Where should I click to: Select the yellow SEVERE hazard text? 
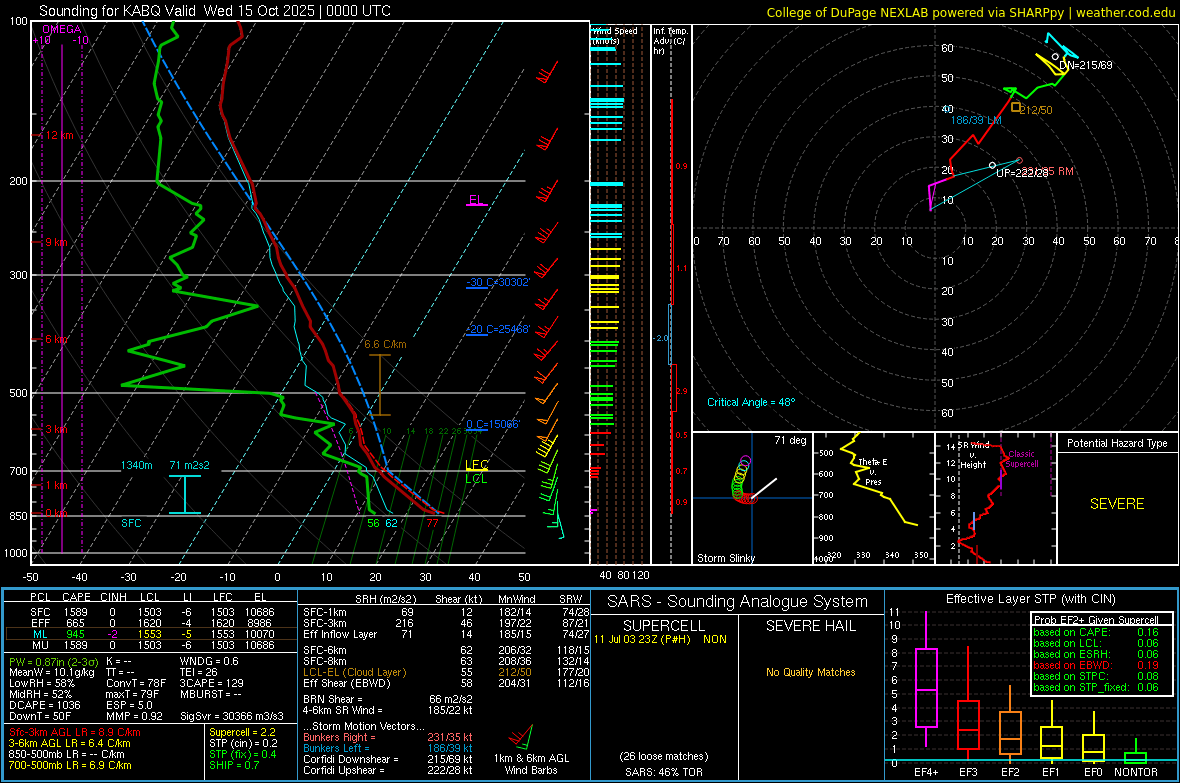1117,504
